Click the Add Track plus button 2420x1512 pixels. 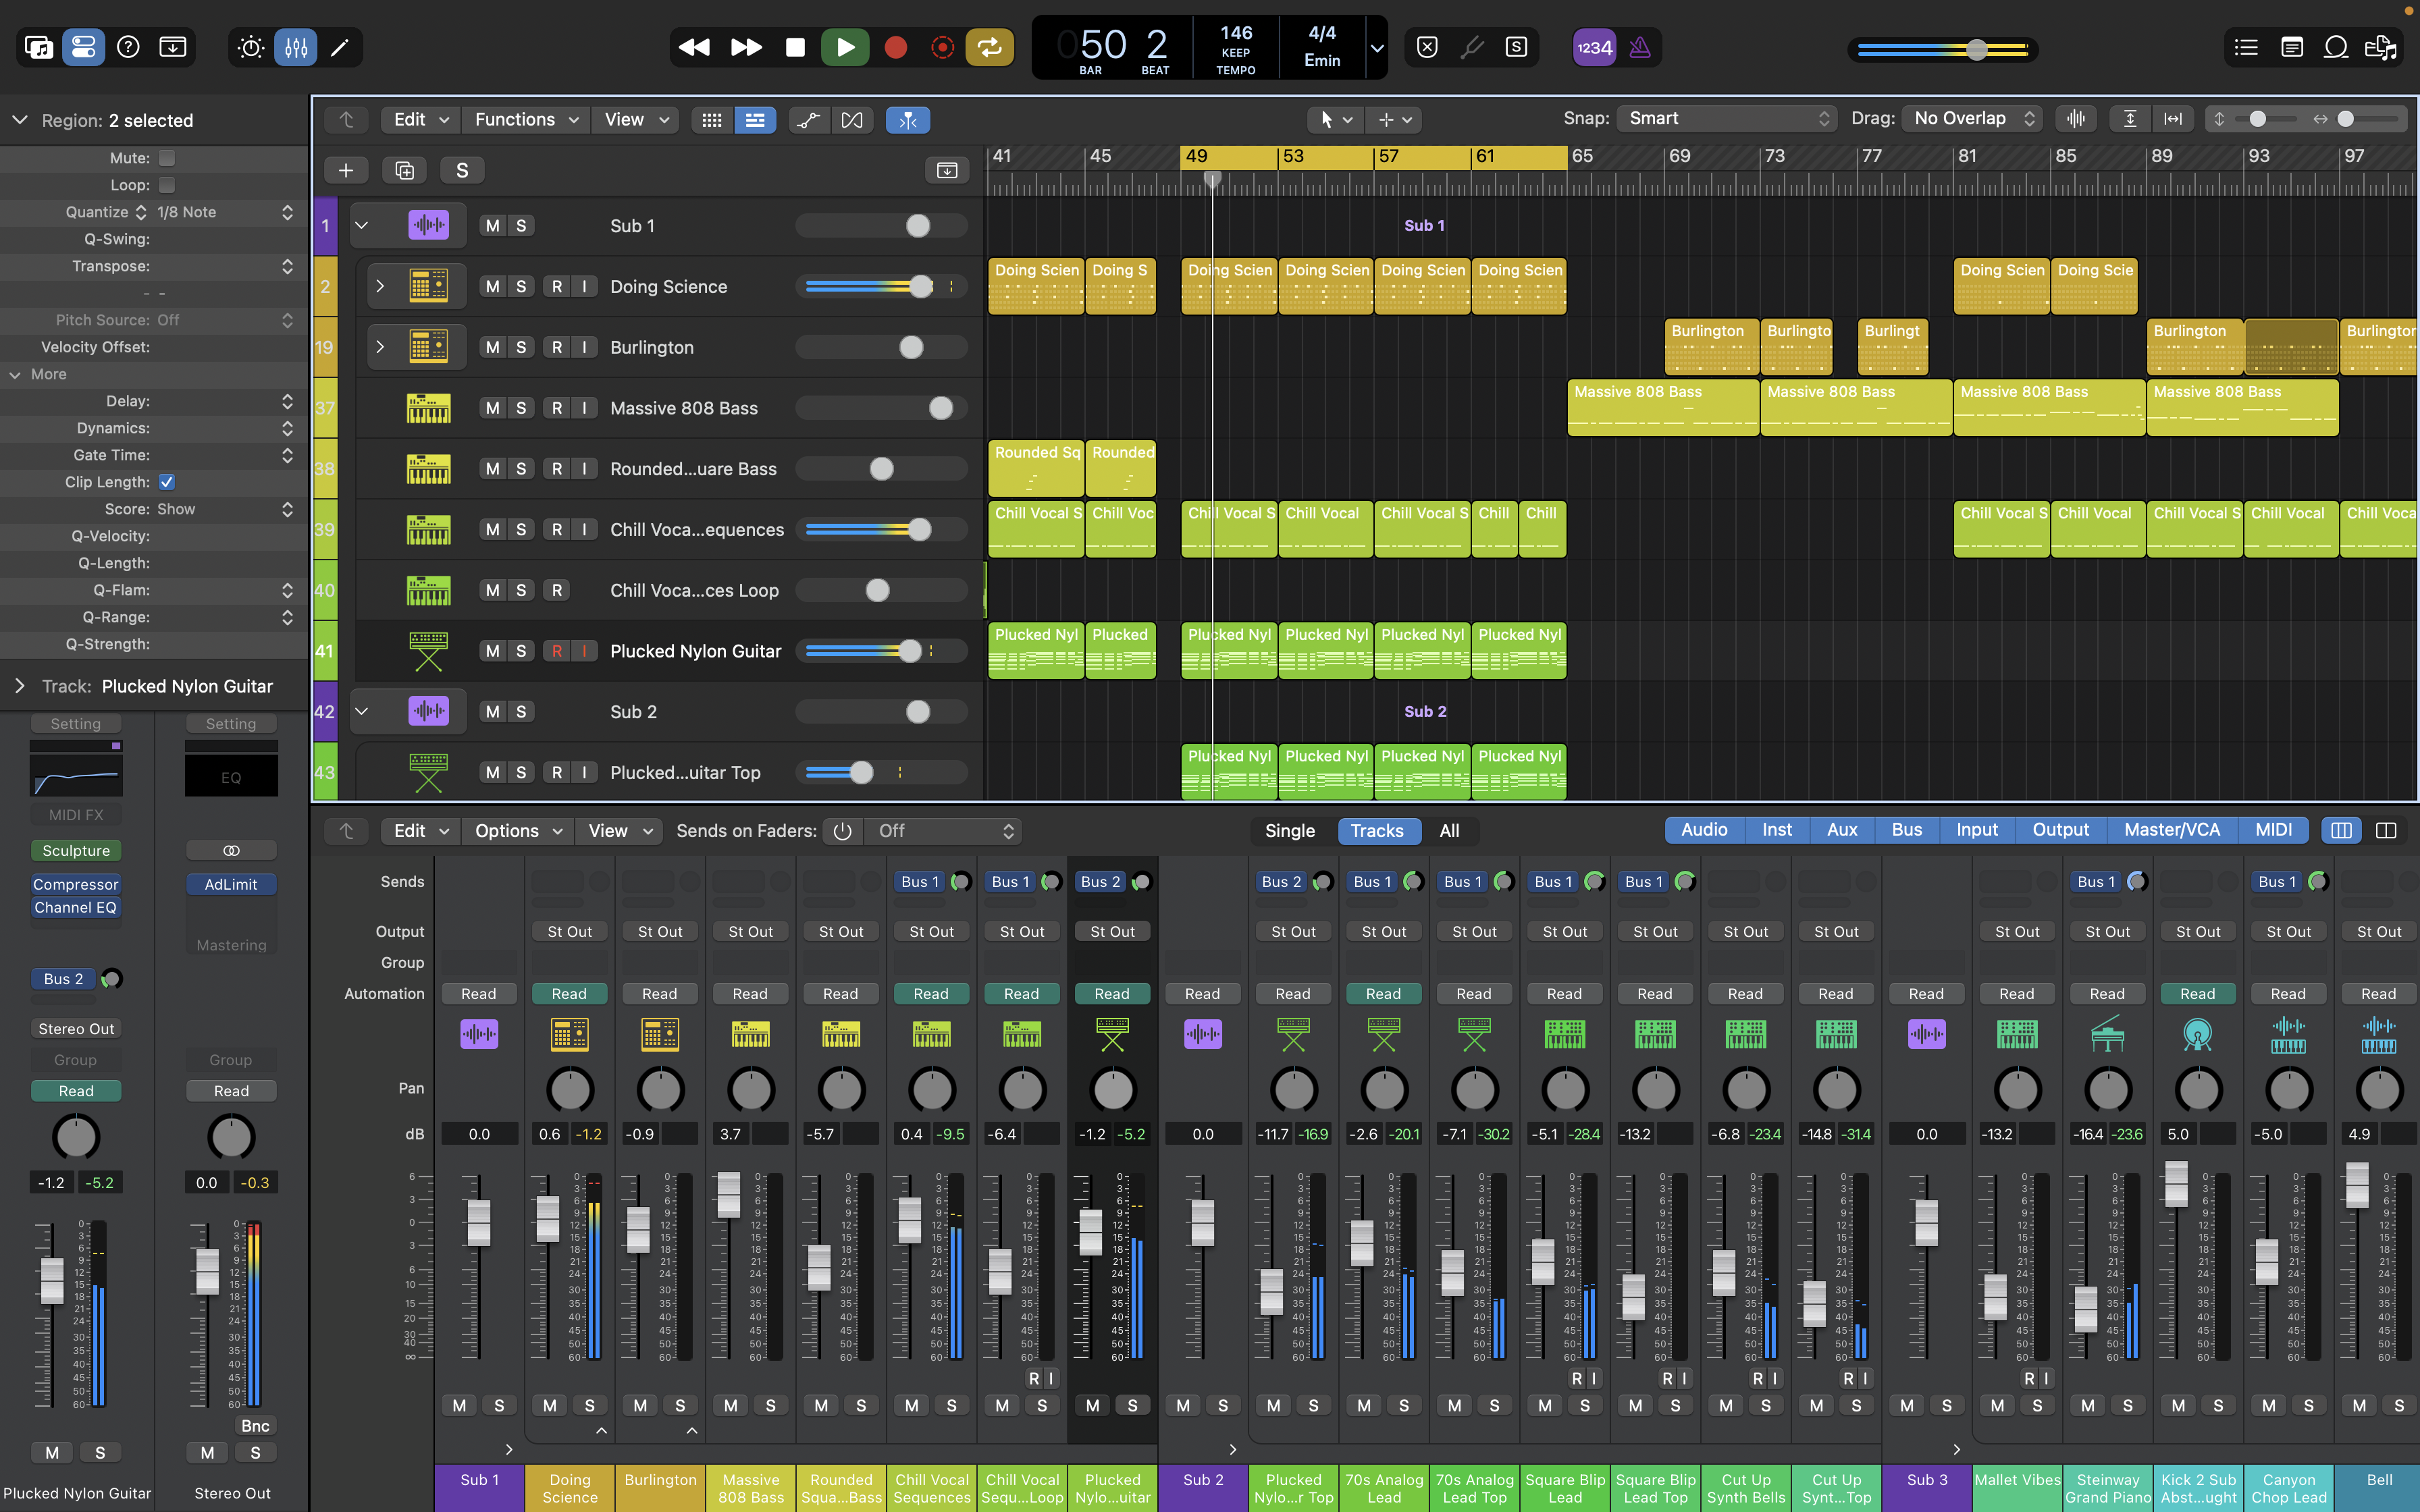click(346, 170)
